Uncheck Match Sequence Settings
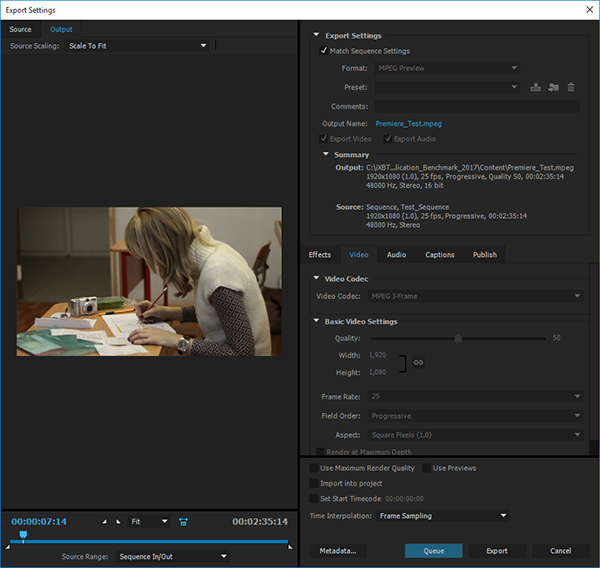 (323, 51)
